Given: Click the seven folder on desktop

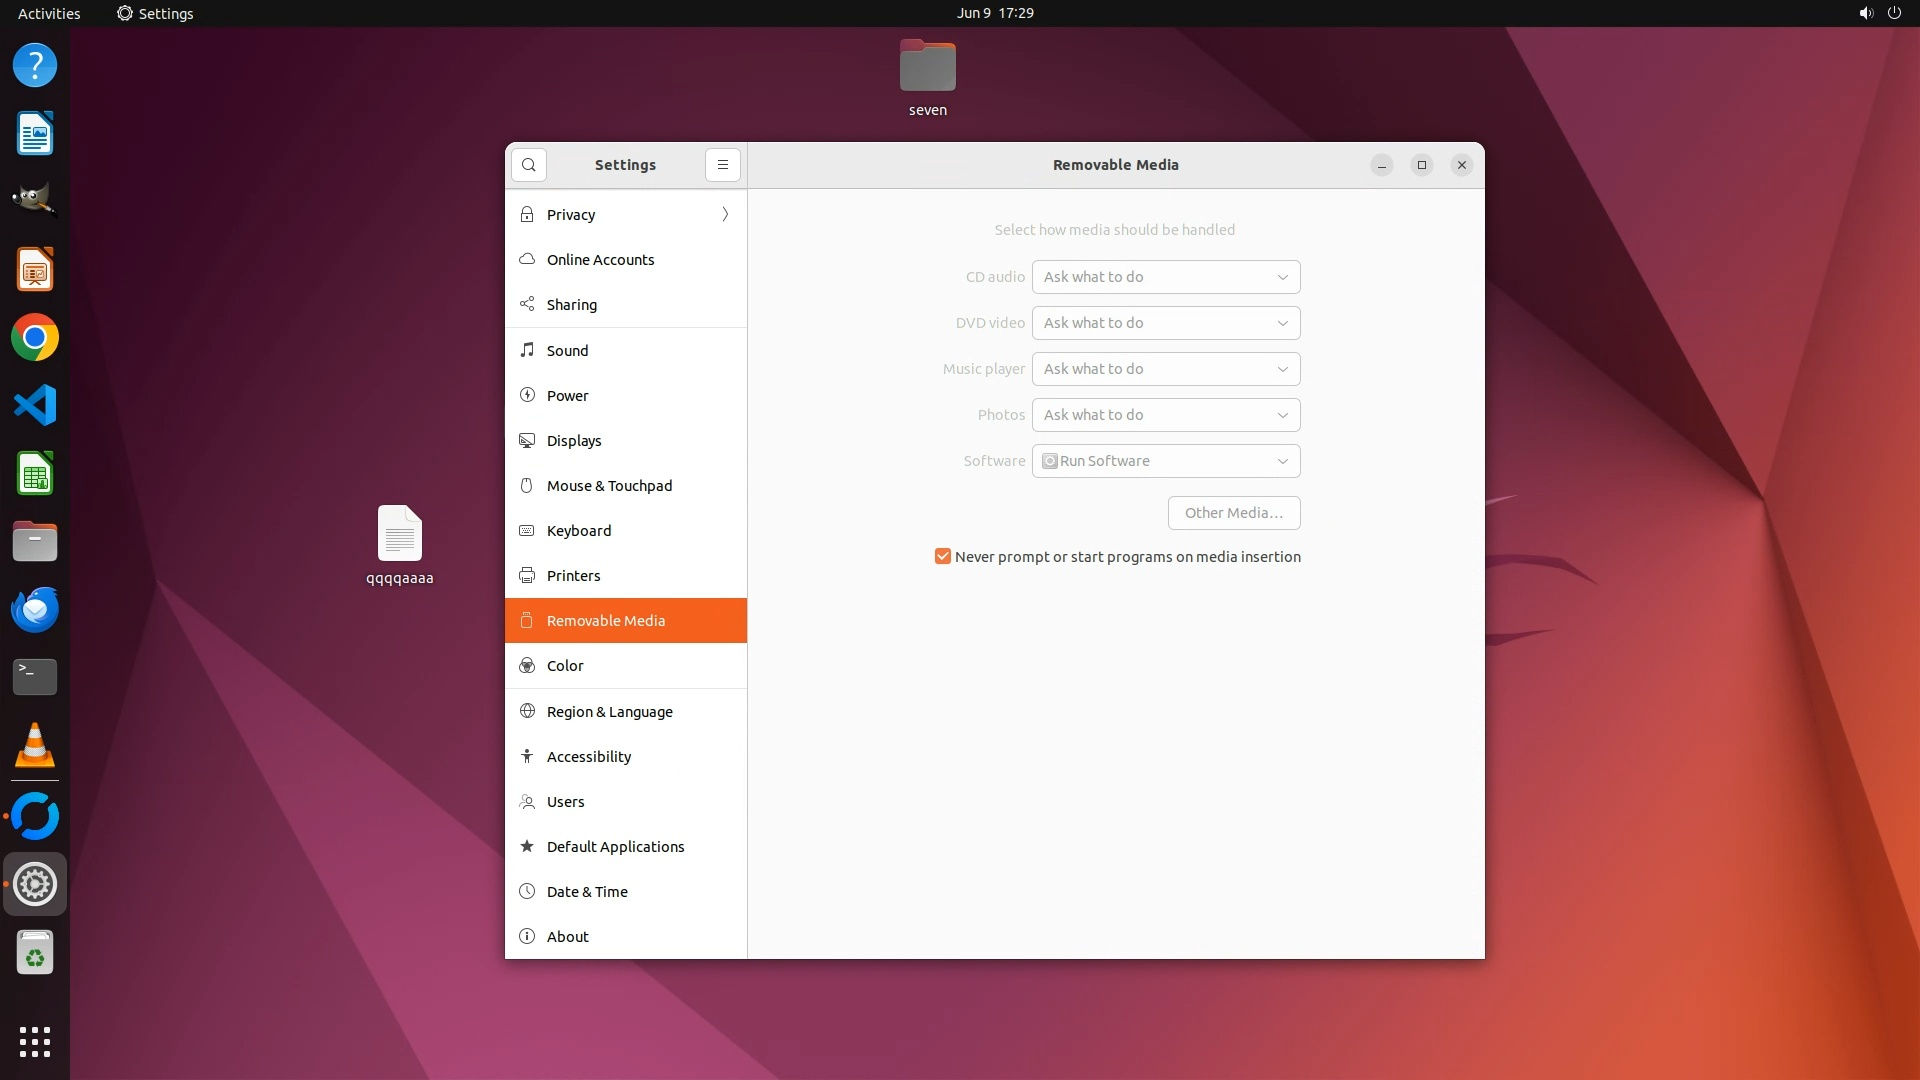Looking at the screenshot, I should 927,68.
